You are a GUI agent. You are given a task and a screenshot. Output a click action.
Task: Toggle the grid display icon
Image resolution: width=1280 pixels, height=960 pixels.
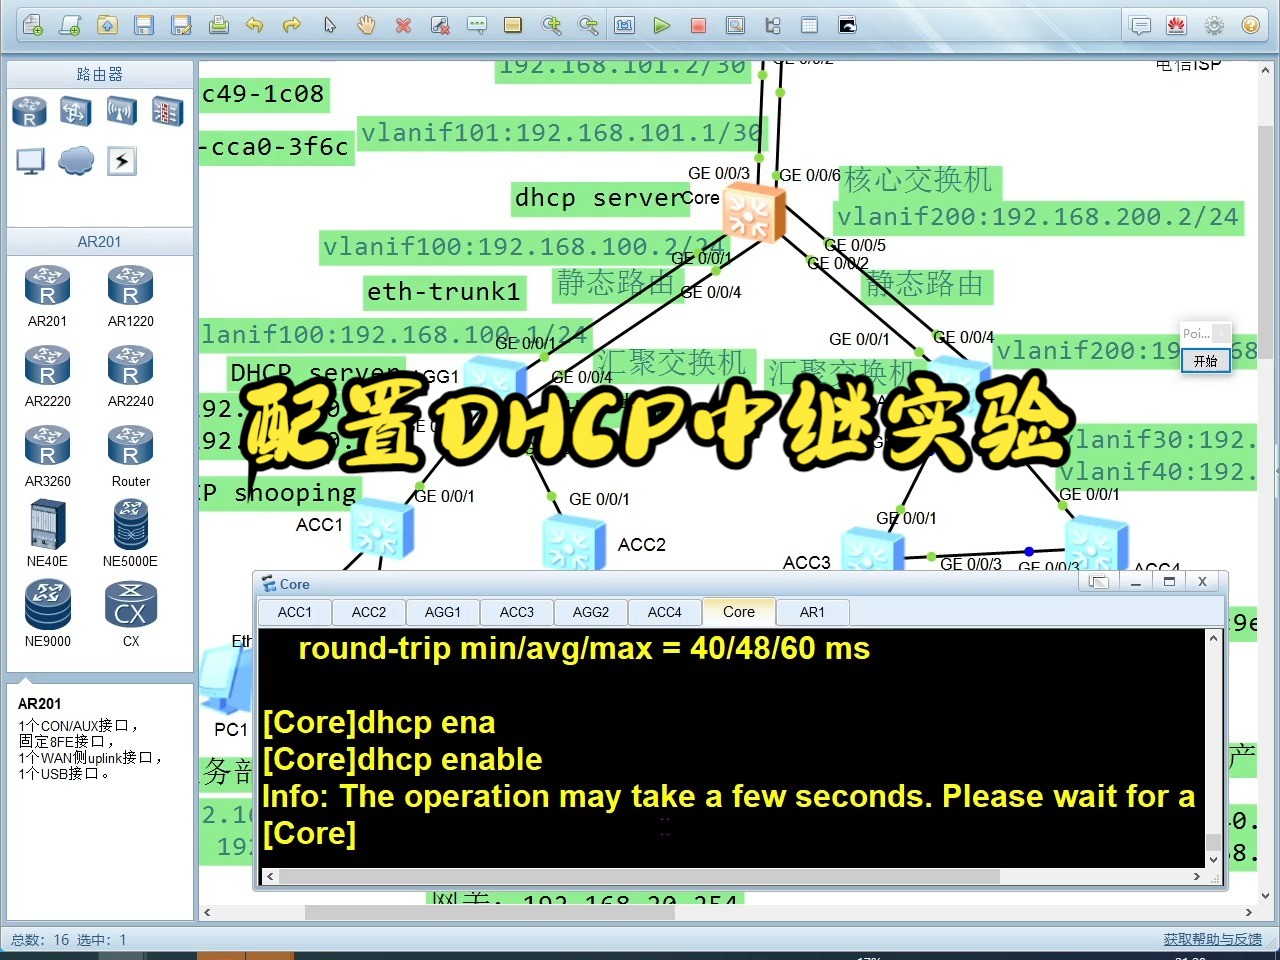(810, 25)
